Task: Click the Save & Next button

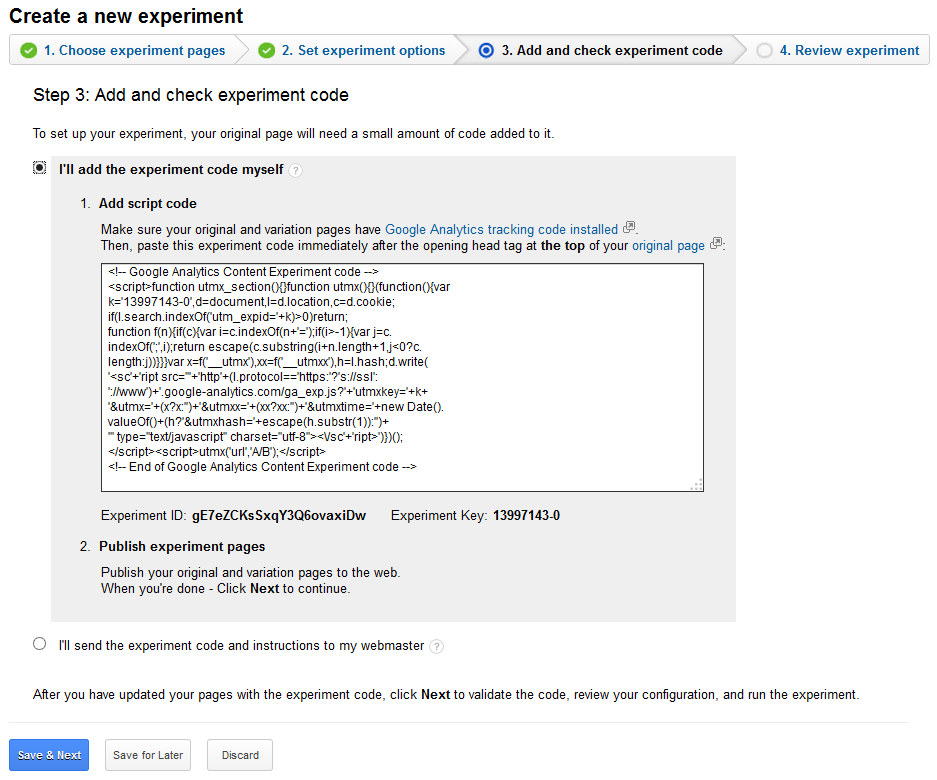Action: click(x=49, y=755)
